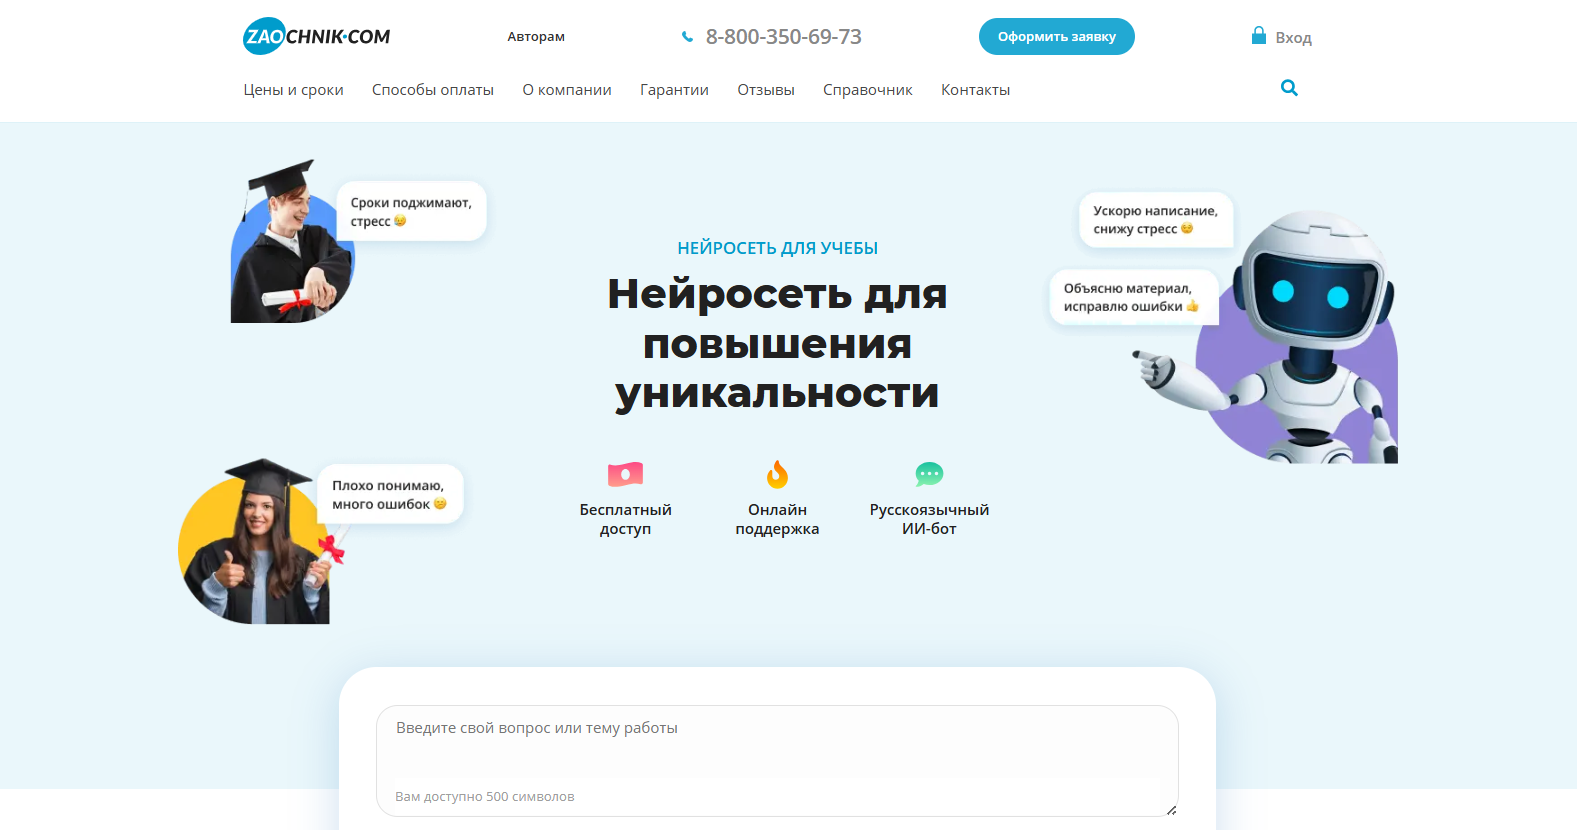Click the phone handset icon

(687, 37)
